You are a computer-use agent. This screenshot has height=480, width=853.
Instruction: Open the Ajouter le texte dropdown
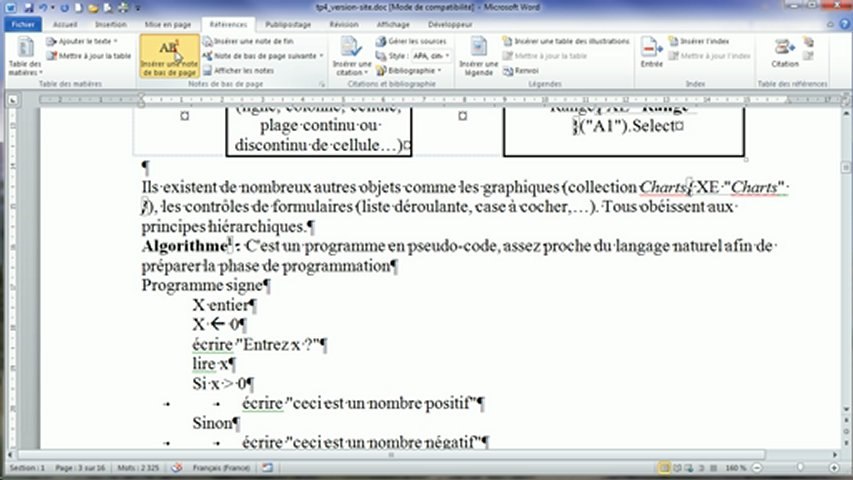point(82,41)
